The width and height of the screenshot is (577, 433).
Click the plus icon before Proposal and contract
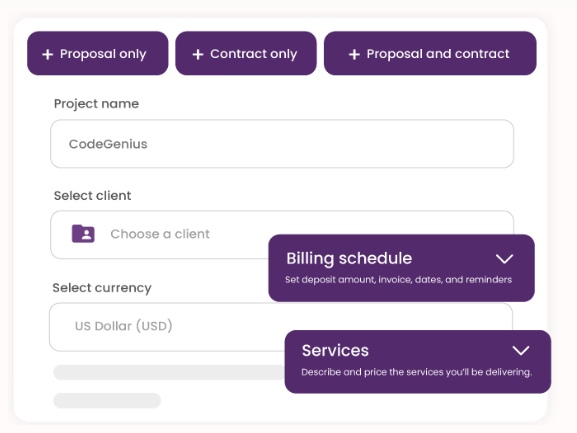click(x=354, y=54)
